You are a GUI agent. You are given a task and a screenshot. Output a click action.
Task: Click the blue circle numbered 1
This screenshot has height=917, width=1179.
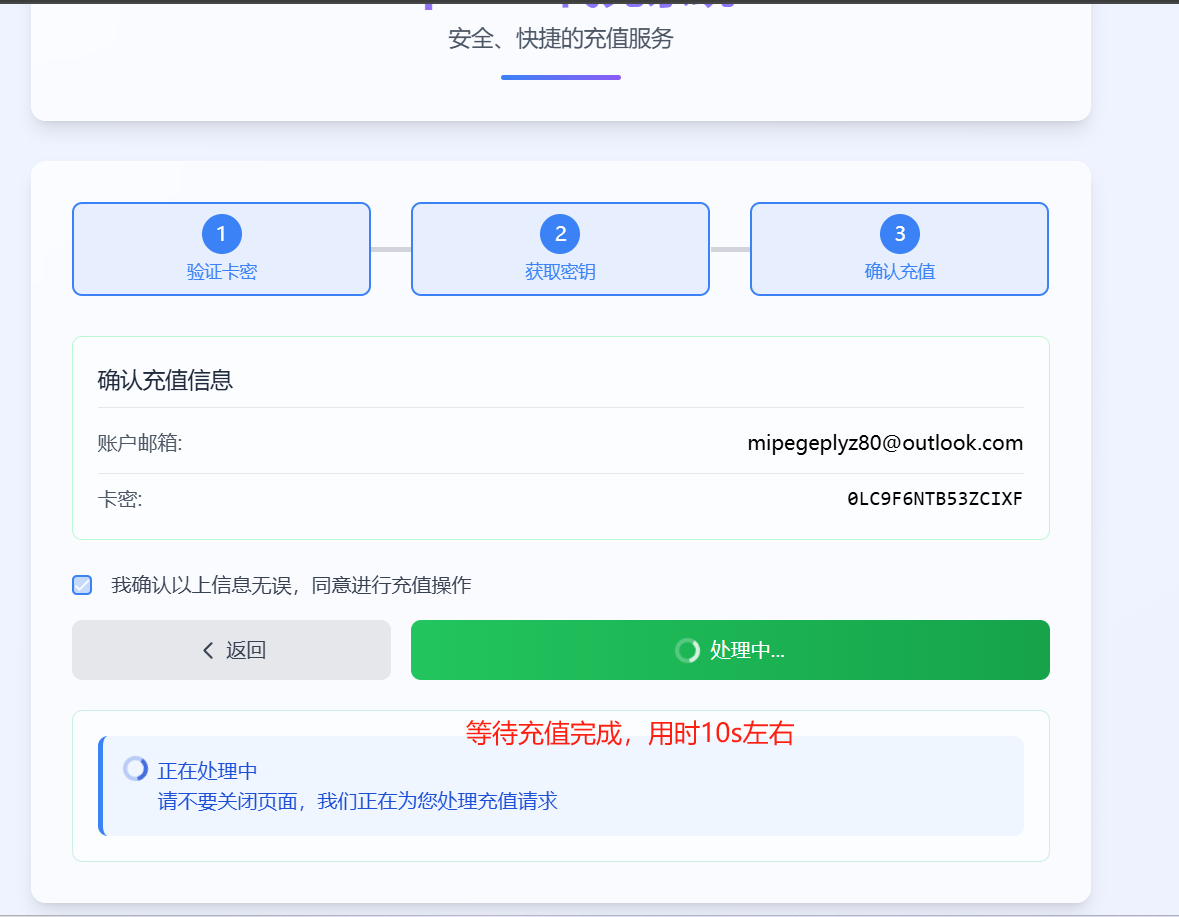pos(222,234)
